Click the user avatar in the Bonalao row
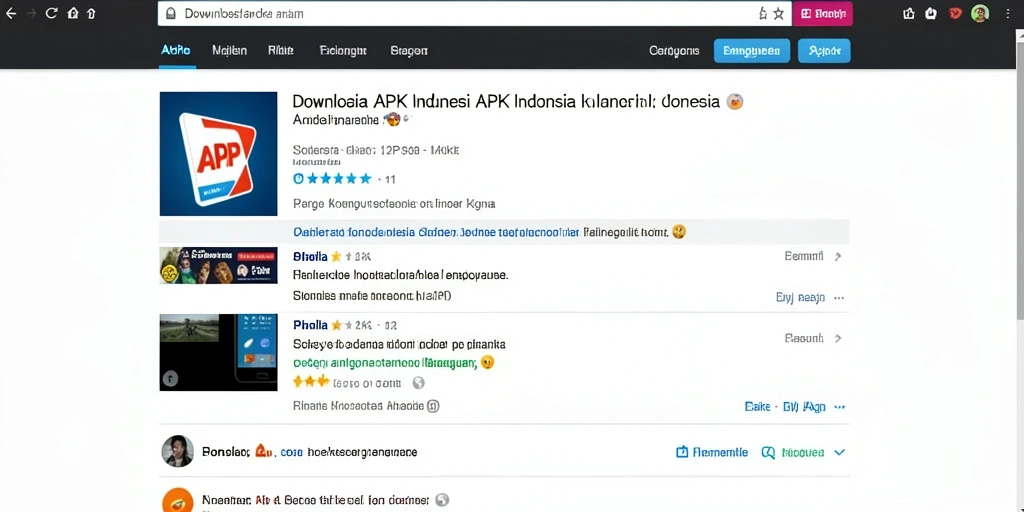This screenshot has height=512, width=1024. click(178, 451)
